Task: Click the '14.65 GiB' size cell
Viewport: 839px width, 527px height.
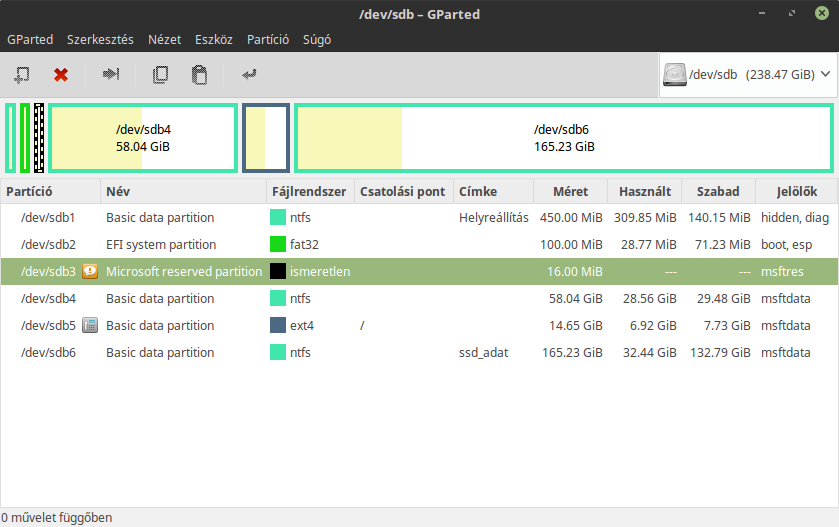Action: (576, 325)
